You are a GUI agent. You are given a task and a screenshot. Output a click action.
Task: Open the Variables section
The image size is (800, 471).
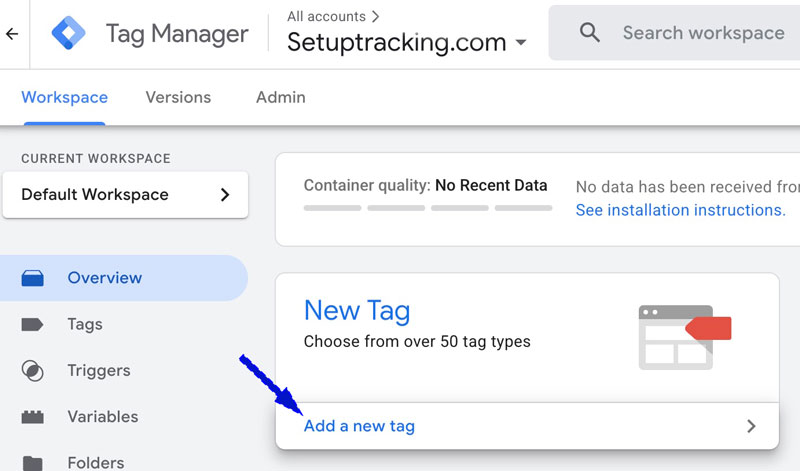103,417
